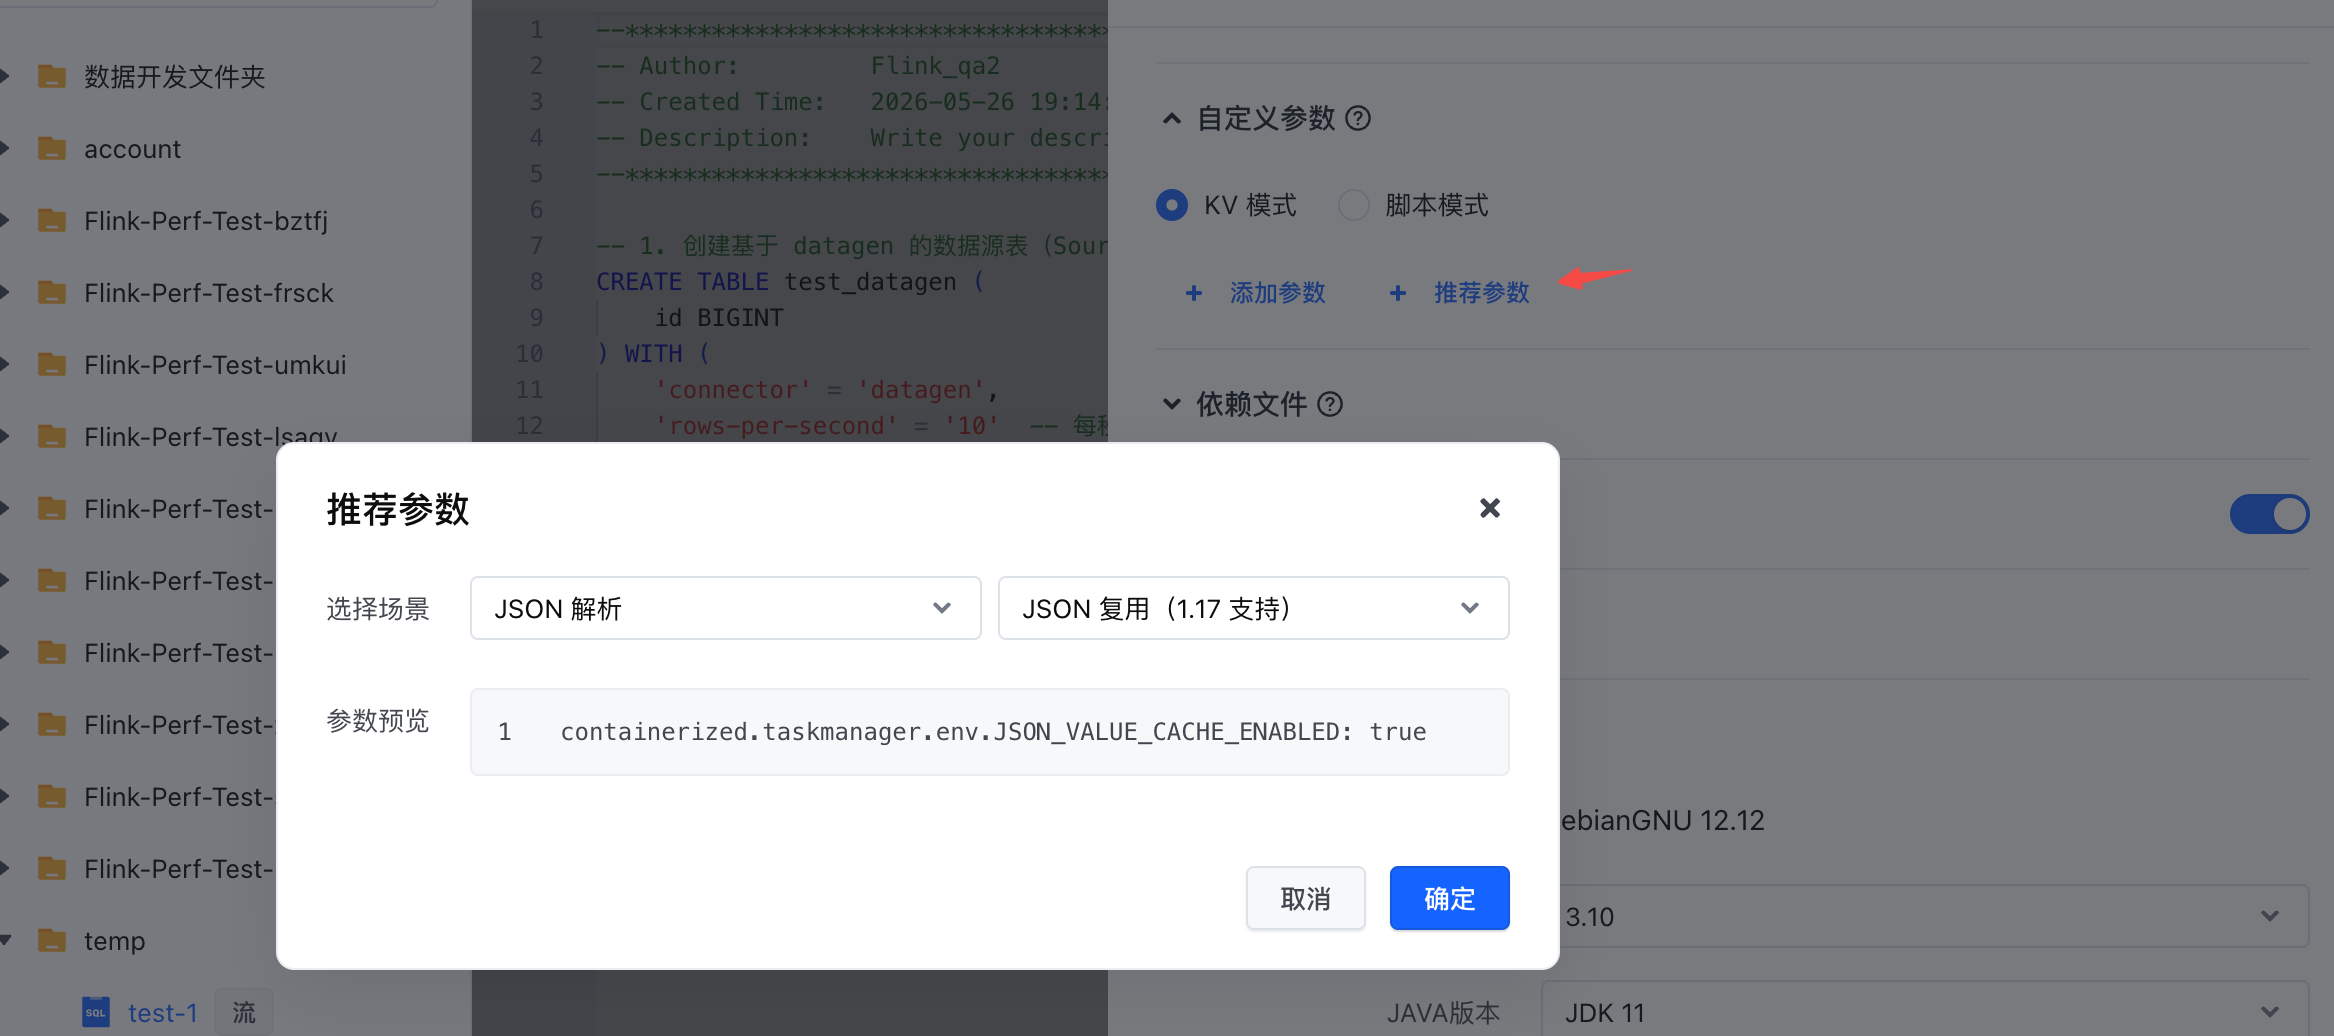Click the SQL file icon of test-1
The height and width of the screenshot is (1036, 2334).
click(96, 1012)
